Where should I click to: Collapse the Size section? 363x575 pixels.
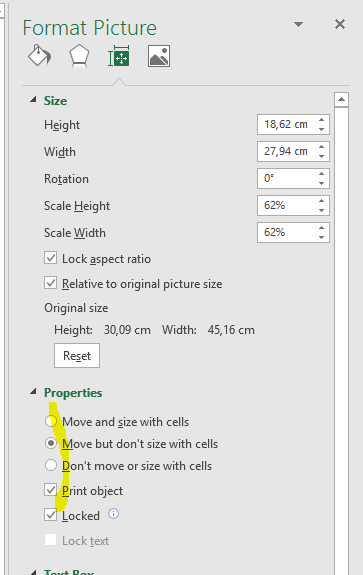click(33, 100)
